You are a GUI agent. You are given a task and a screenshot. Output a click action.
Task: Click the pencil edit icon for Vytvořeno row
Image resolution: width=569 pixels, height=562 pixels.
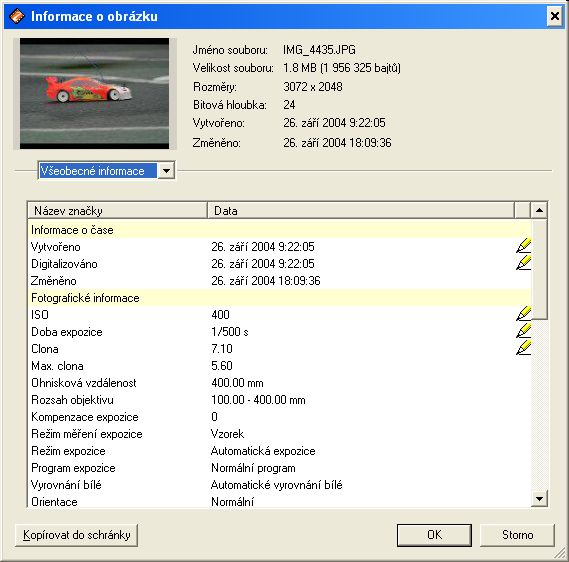coord(523,246)
